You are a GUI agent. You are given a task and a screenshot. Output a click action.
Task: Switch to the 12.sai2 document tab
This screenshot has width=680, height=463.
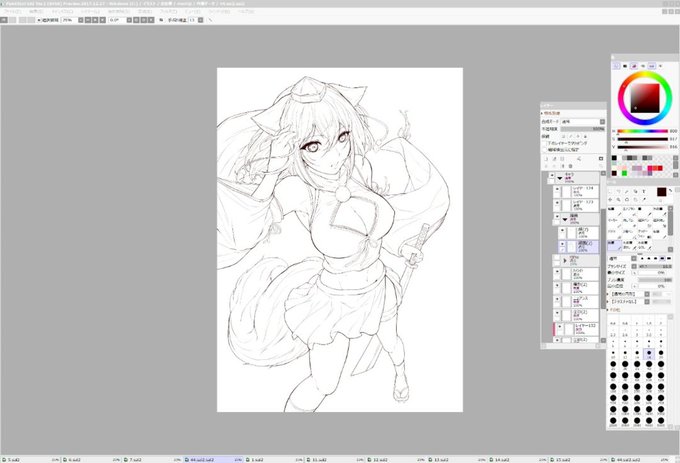click(x=396, y=460)
